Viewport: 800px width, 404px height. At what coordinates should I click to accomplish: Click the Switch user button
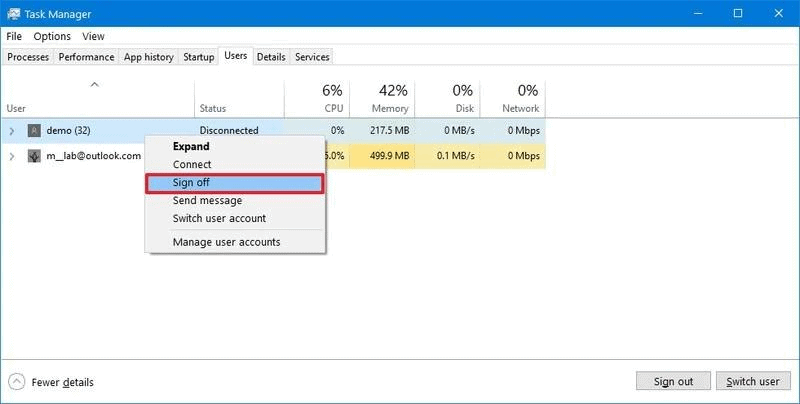753,381
